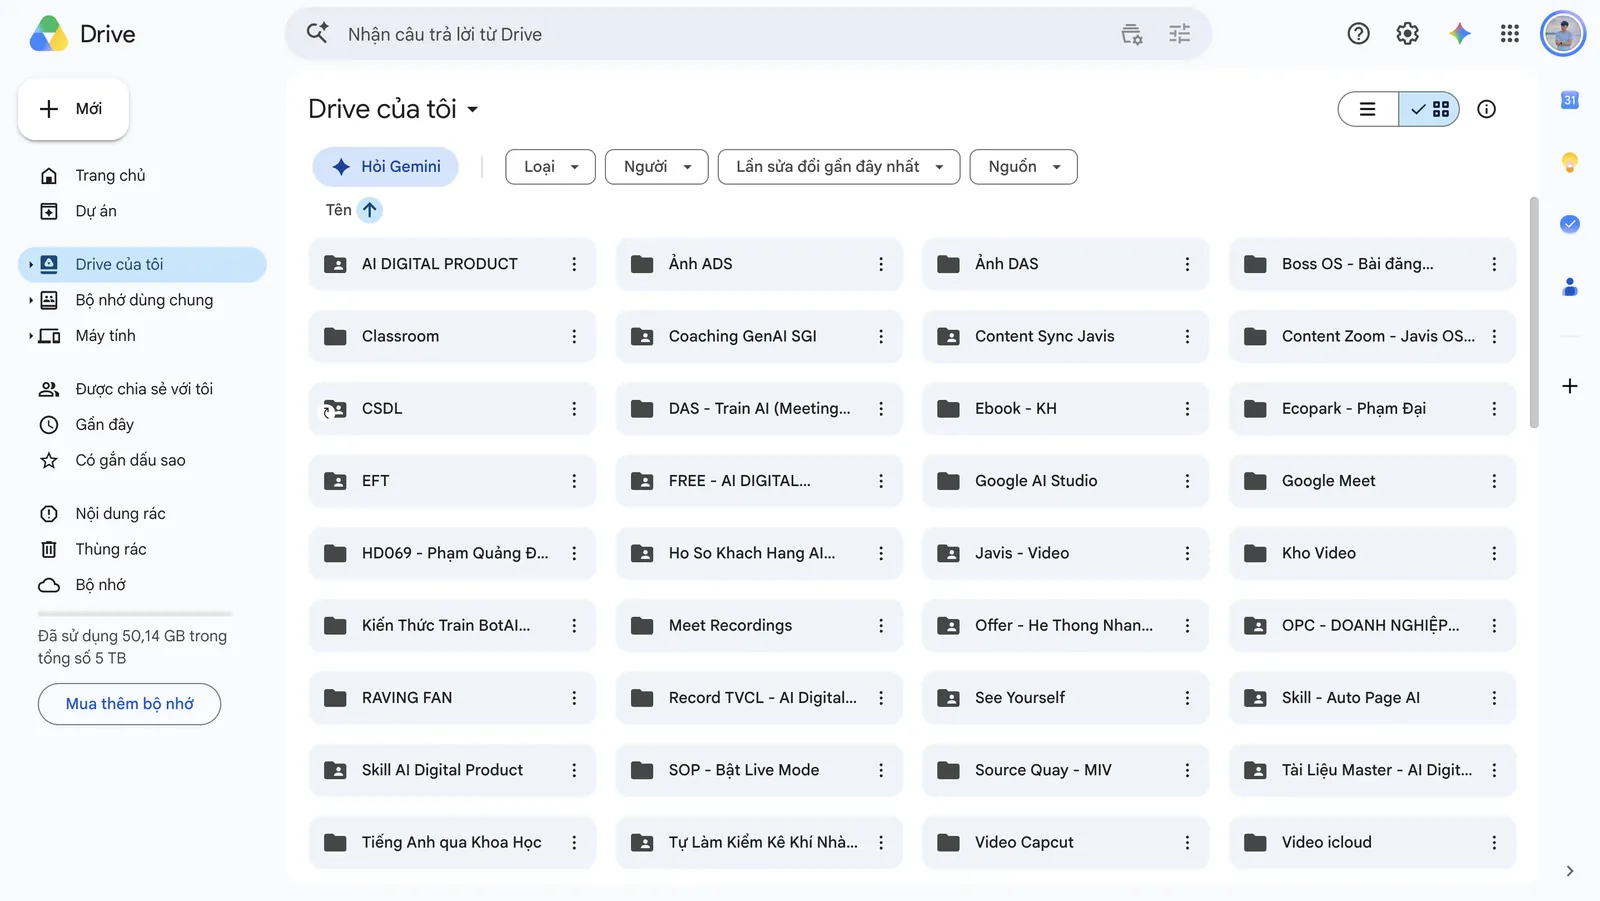Open the AI DIGITAL PRODUCT folder
Viewport: 1600px width, 901px height.
coord(452,264)
